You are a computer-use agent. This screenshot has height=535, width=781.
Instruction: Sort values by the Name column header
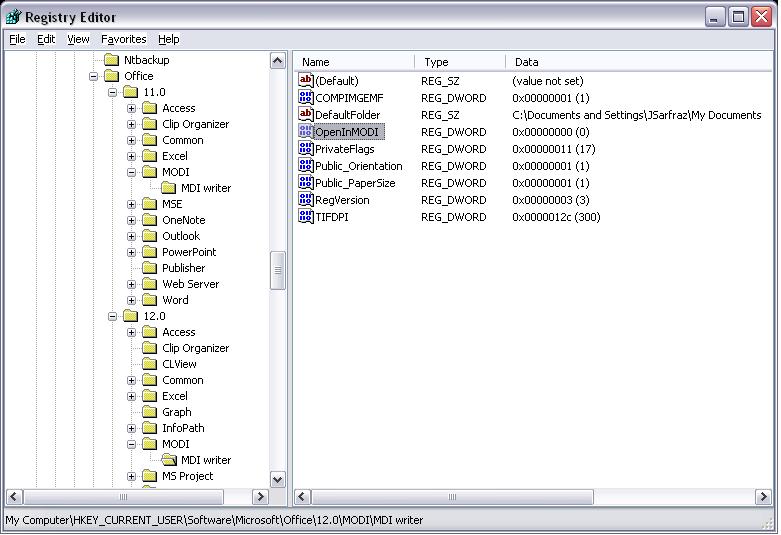354,62
